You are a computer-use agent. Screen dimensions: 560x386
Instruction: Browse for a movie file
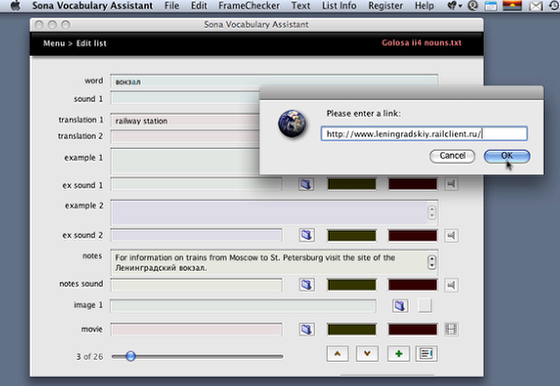tap(306, 329)
